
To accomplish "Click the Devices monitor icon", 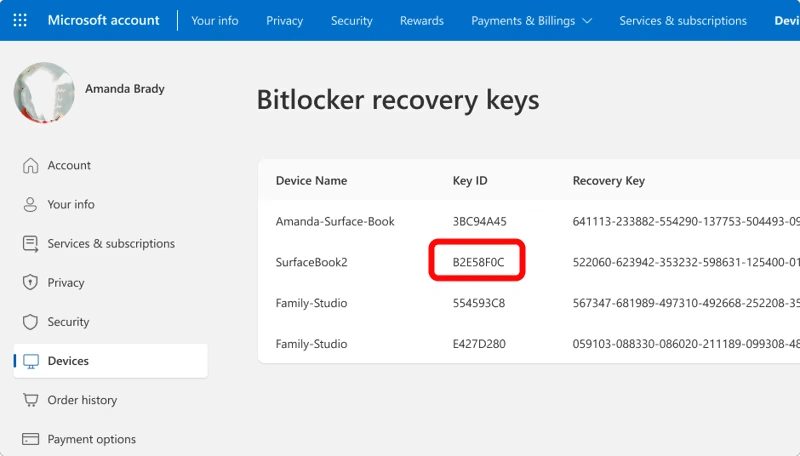I will point(31,361).
